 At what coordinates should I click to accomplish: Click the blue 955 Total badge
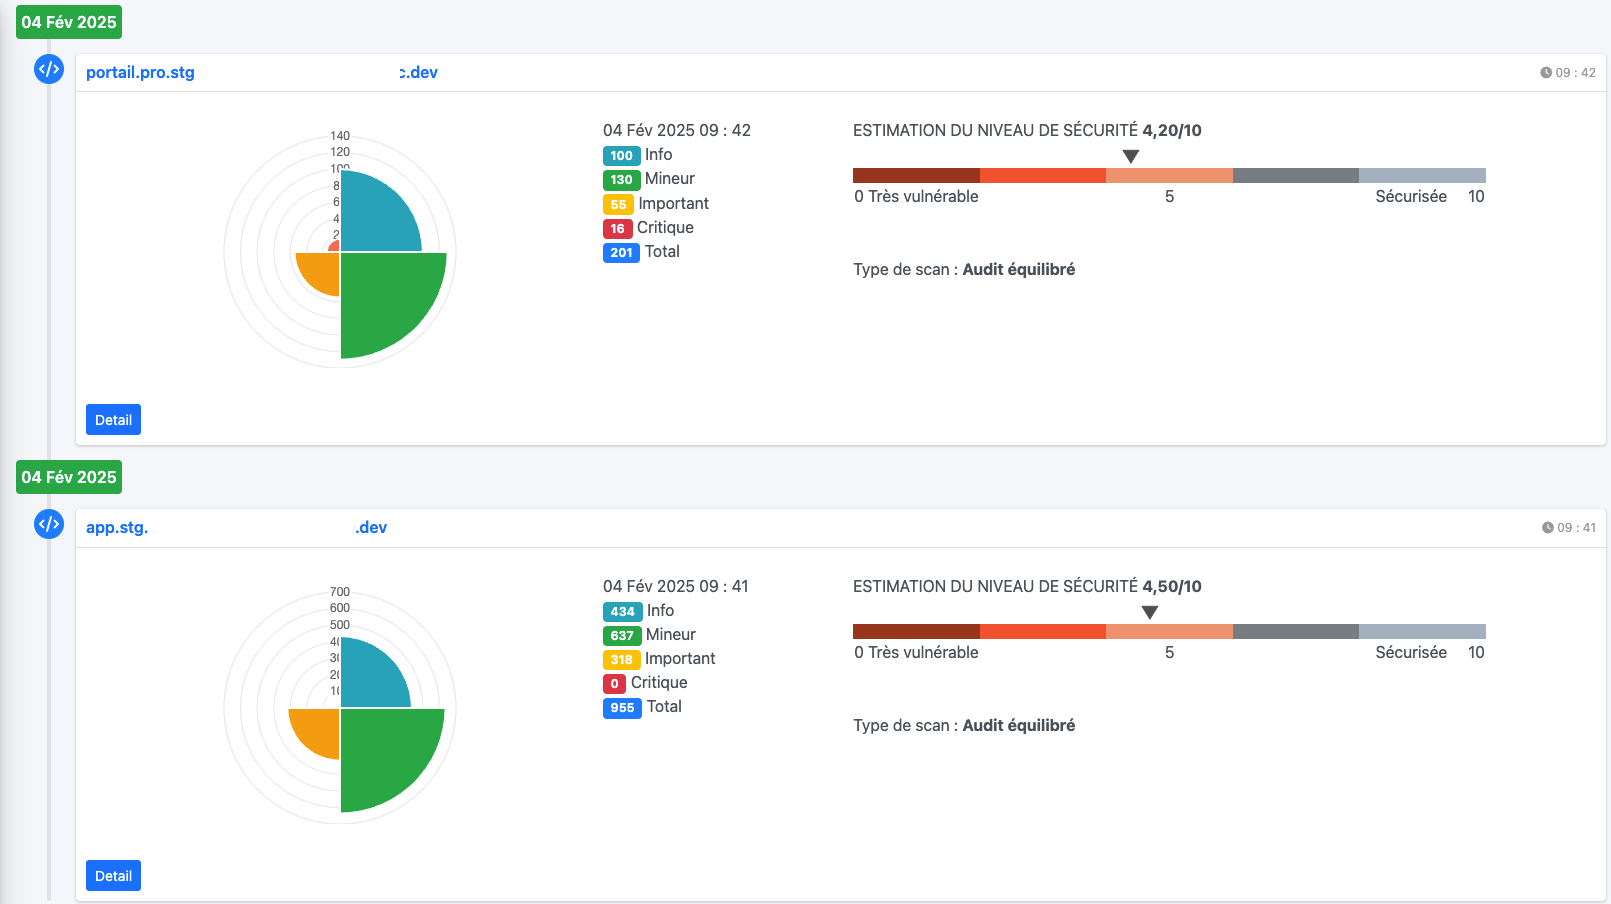[x=622, y=708]
